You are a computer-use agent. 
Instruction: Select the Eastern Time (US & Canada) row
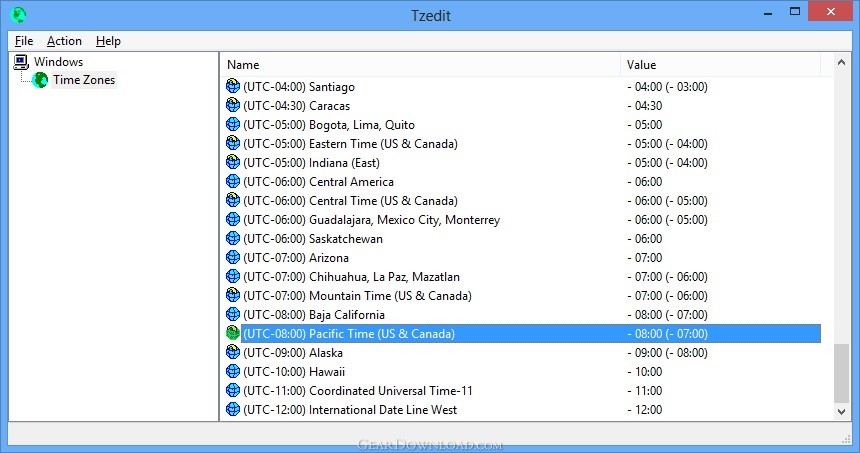coord(523,144)
